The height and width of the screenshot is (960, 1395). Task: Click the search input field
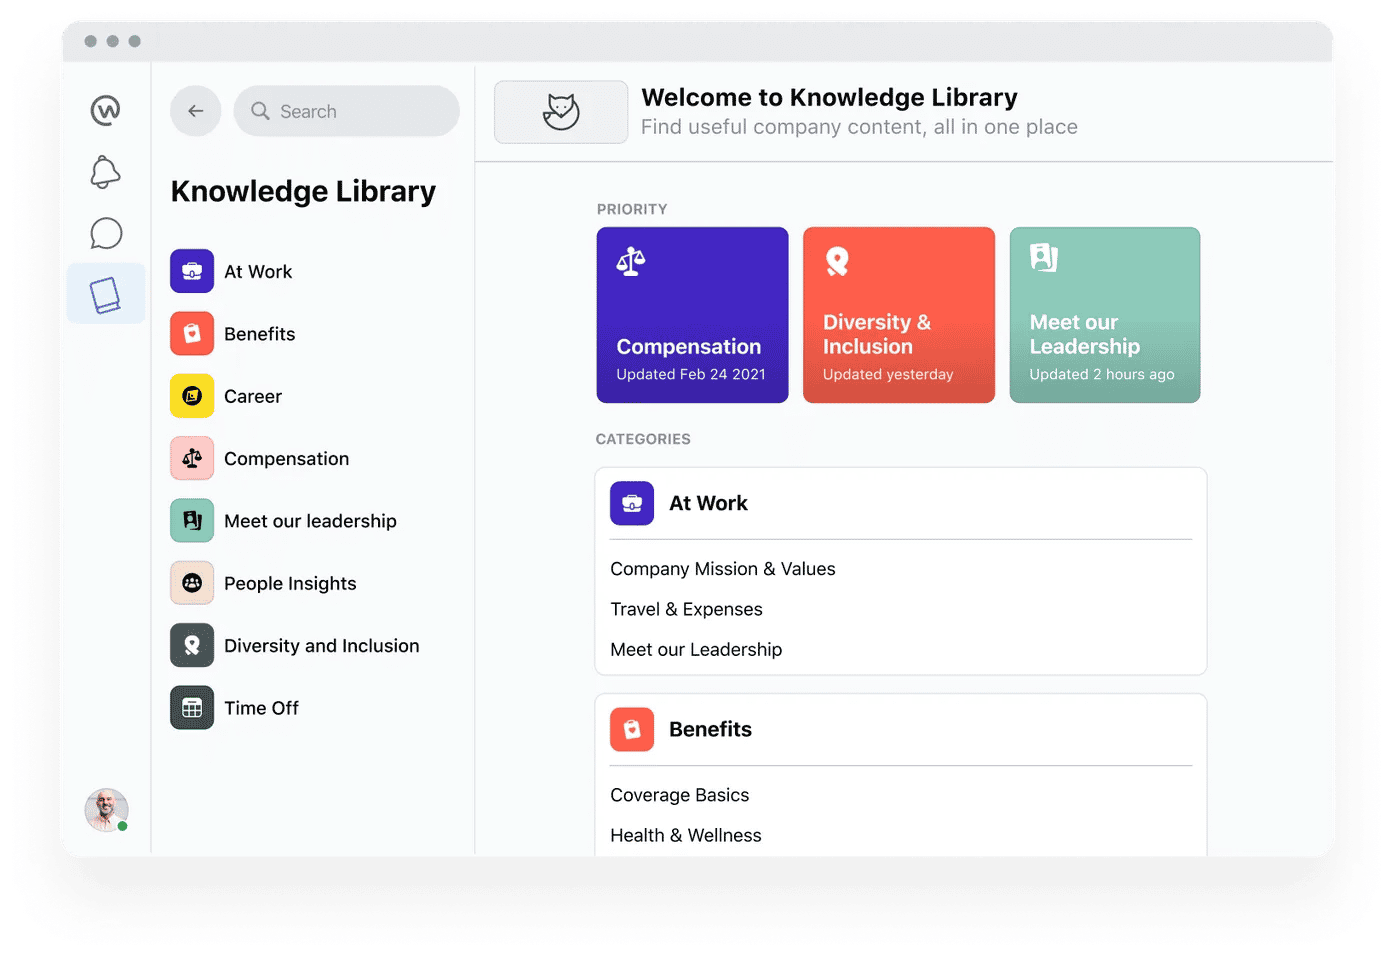coord(346,111)
